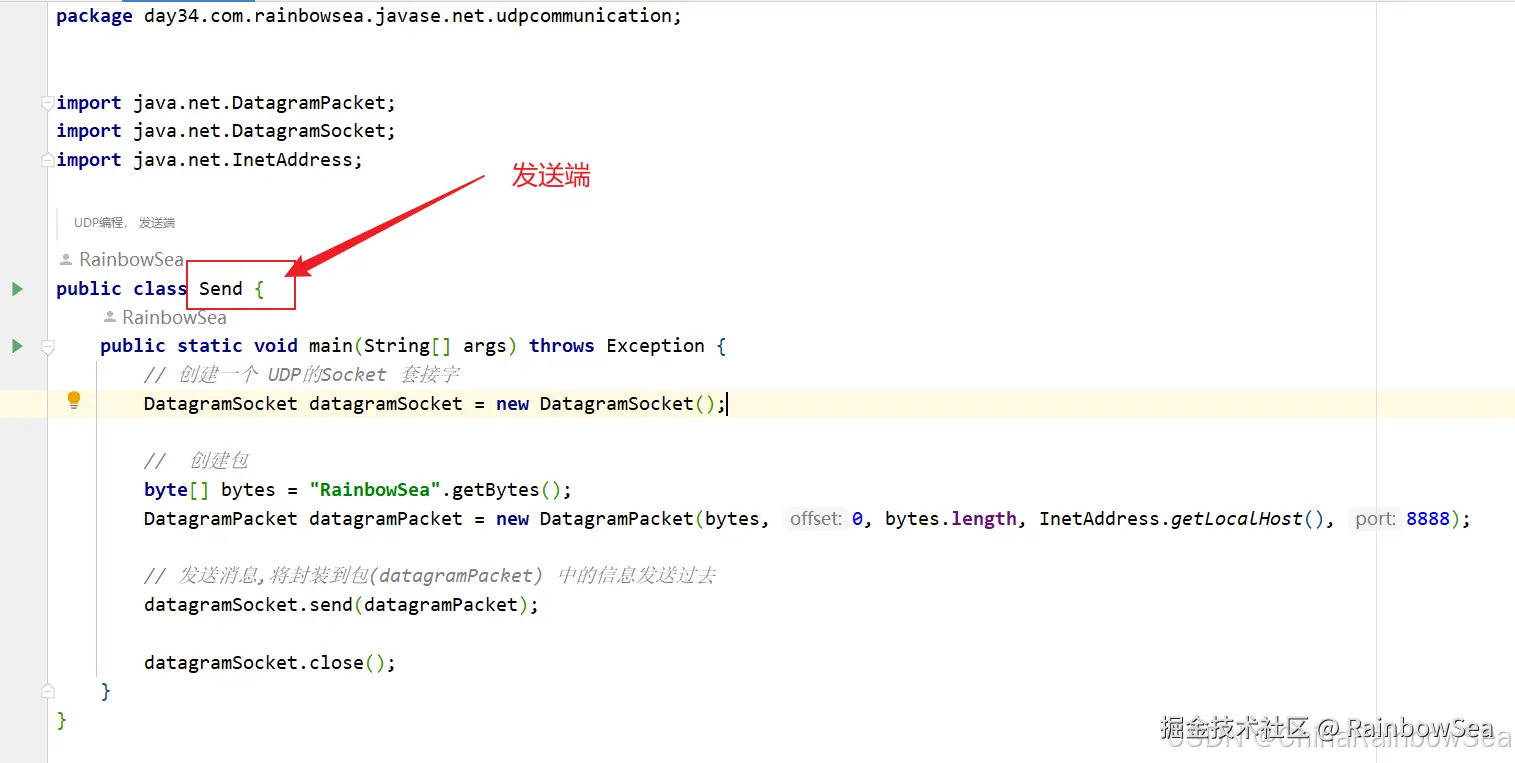Click the 'new DatagramPacket' constructor call

pos(595,519)
